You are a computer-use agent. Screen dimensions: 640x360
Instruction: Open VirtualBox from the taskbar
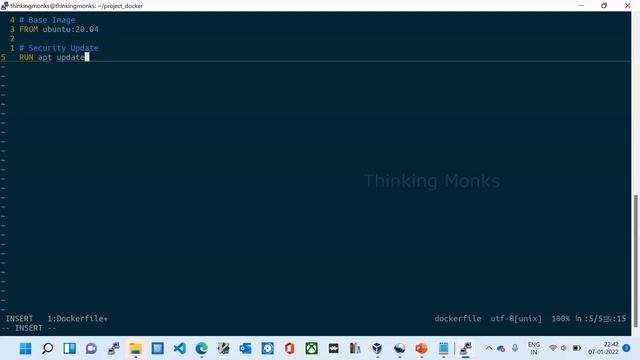click(x=377, y=349)
